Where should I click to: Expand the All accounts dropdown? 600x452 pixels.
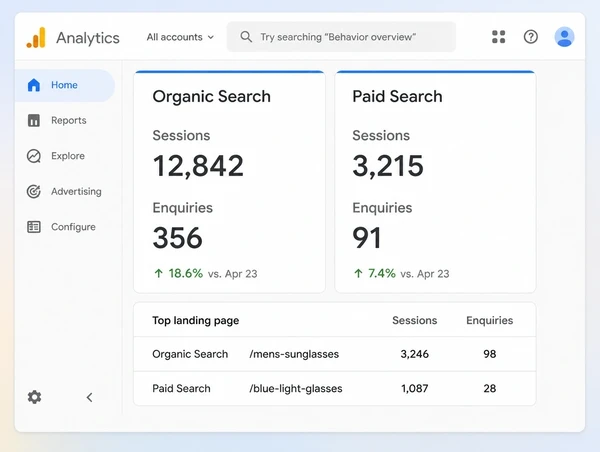tap(180, 37)
